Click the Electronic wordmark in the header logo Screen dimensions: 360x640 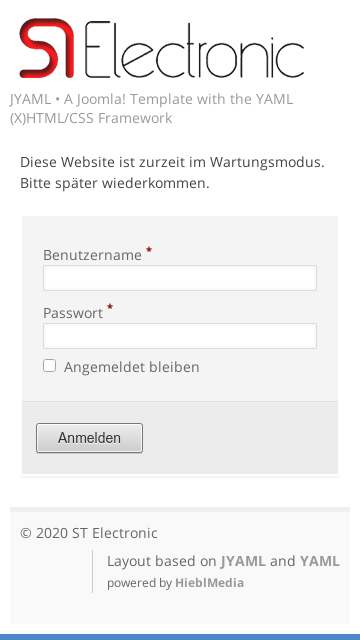194,49
